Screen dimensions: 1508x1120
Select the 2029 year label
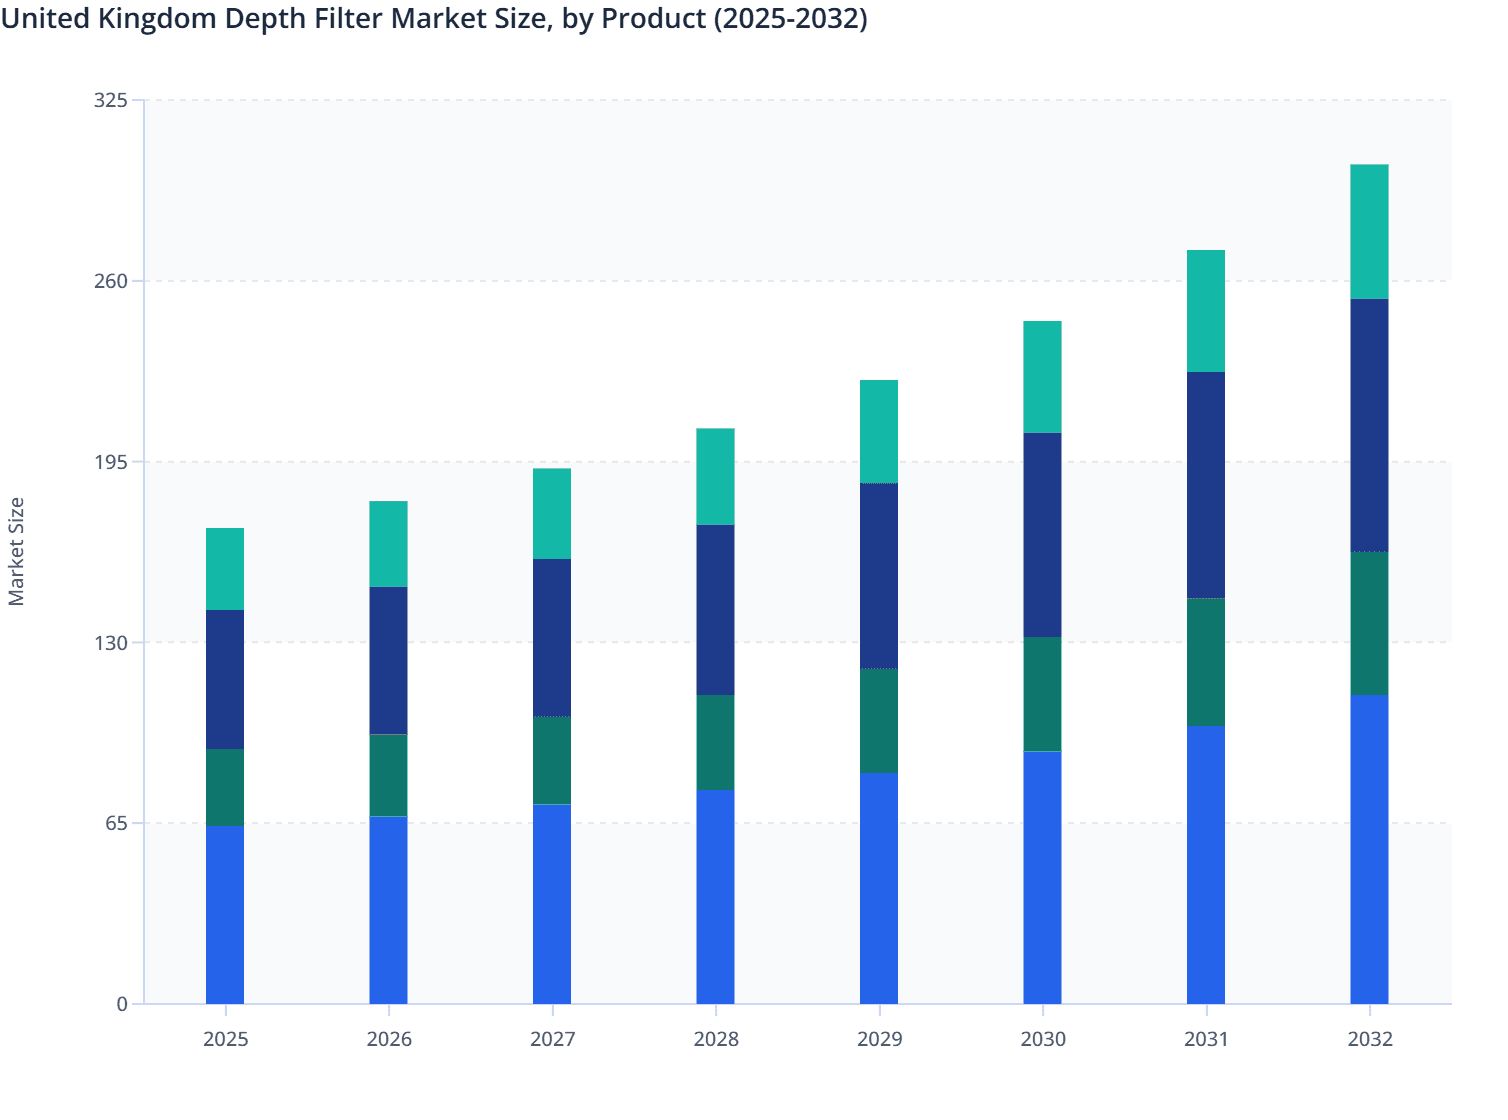pyautogui.click(x=879, y=1039)
